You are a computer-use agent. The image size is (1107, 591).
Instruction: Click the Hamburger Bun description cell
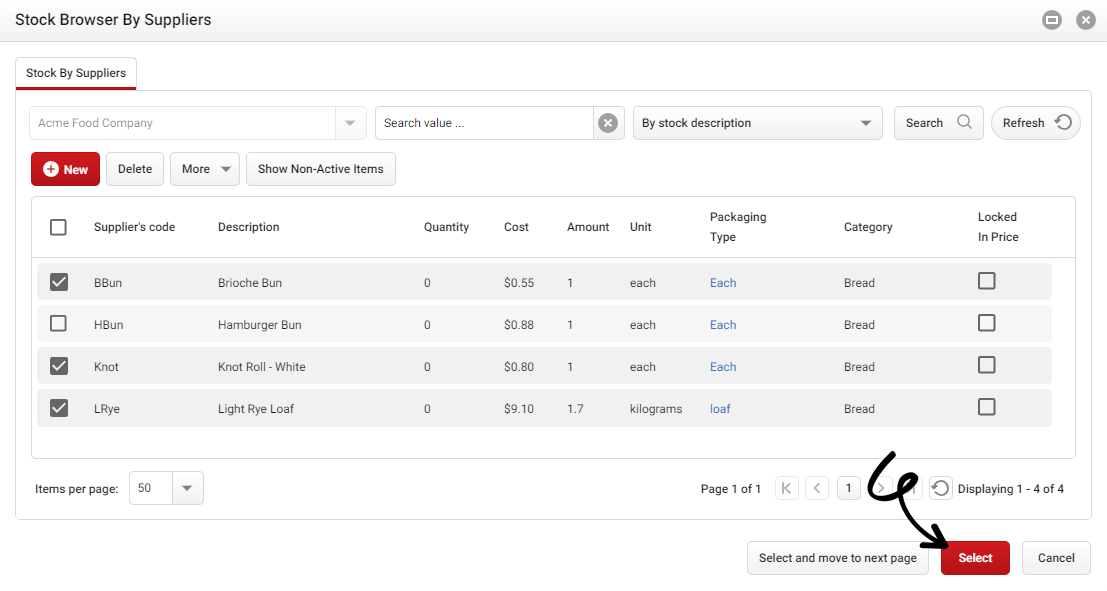(260, 325)
